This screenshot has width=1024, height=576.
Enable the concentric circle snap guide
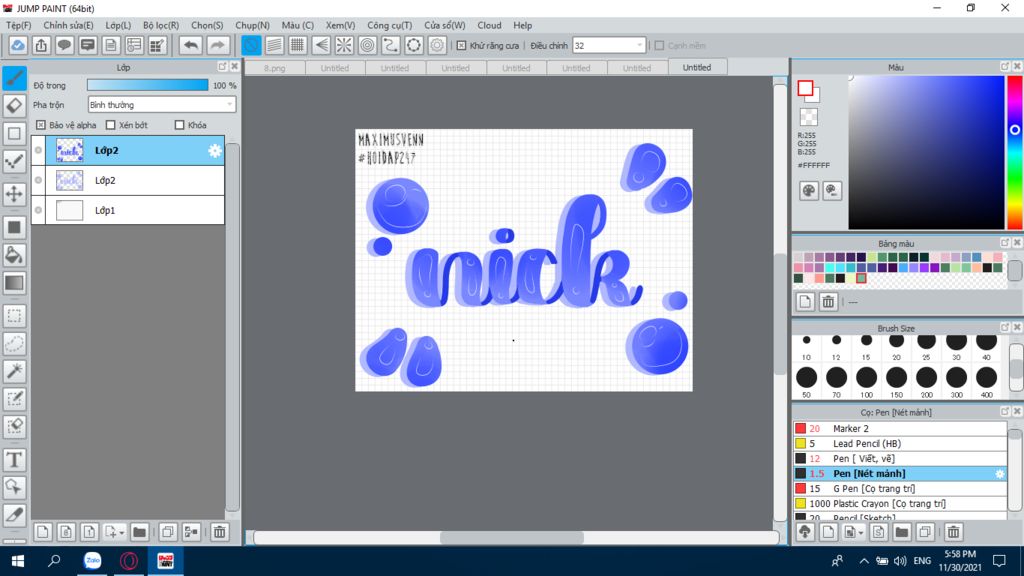coord(368,45)
